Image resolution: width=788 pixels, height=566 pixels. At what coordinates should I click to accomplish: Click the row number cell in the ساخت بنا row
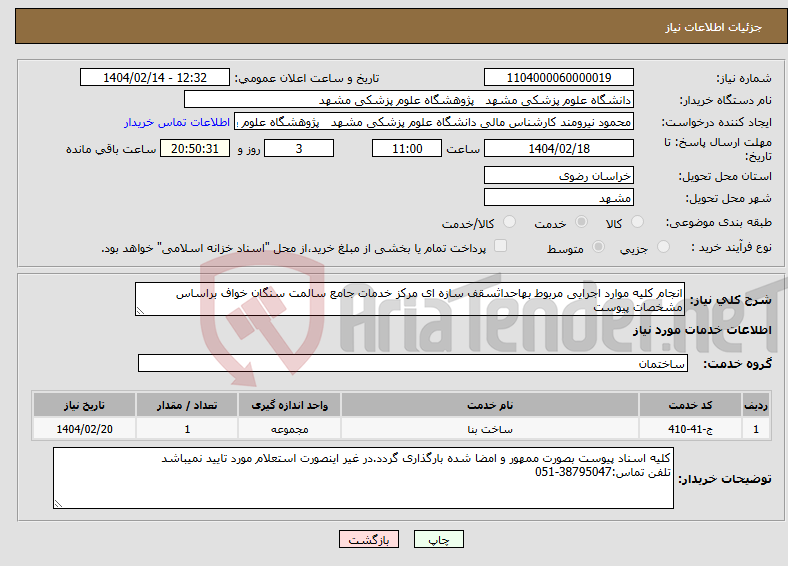click(x=756, y=429)
